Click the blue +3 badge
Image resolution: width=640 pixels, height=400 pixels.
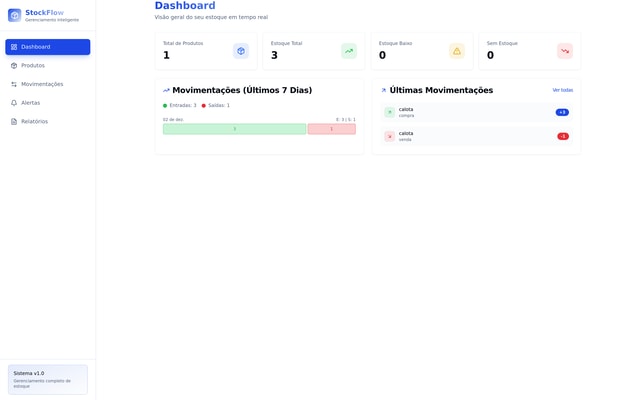click(562, 112)
